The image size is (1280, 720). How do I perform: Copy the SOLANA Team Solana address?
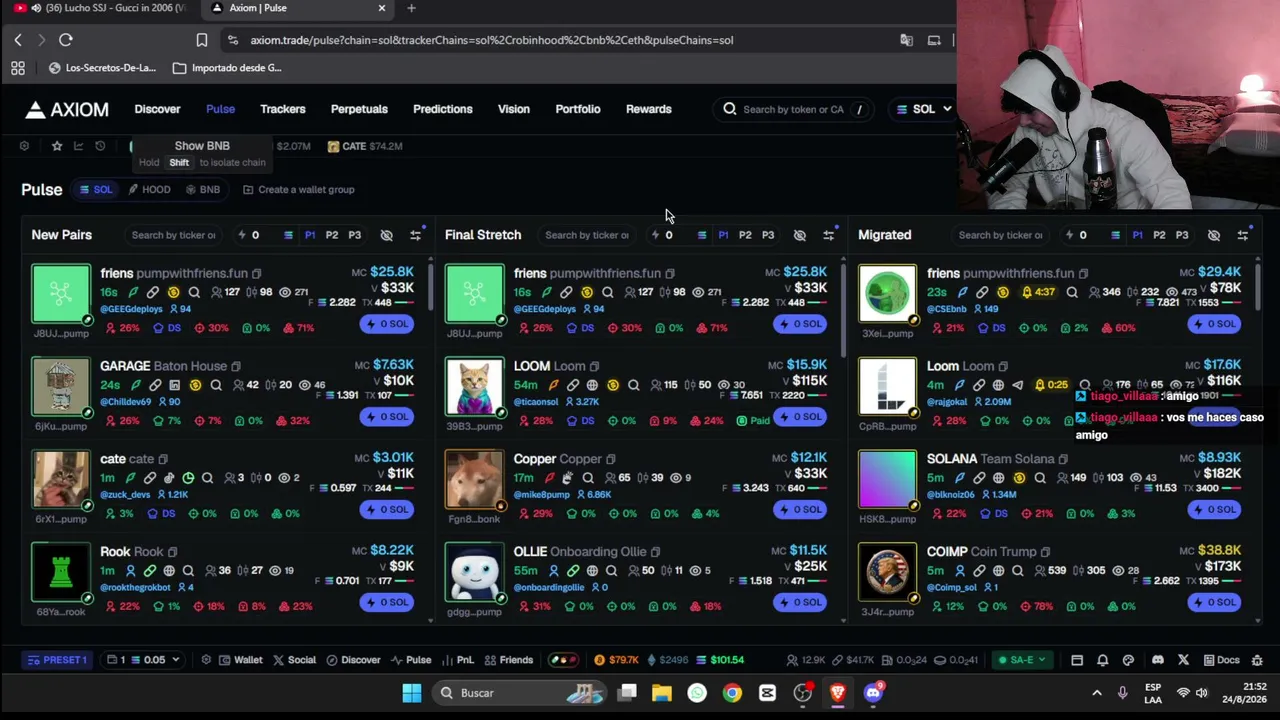pyautogui.click(x=1063, y=459)
